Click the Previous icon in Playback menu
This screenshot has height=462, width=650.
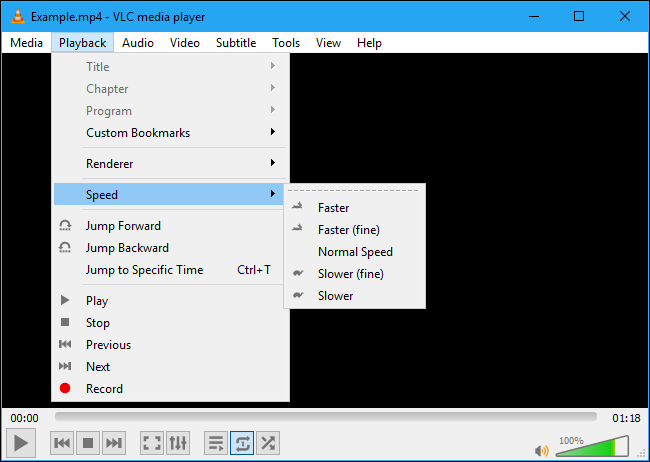click(65, 344)
